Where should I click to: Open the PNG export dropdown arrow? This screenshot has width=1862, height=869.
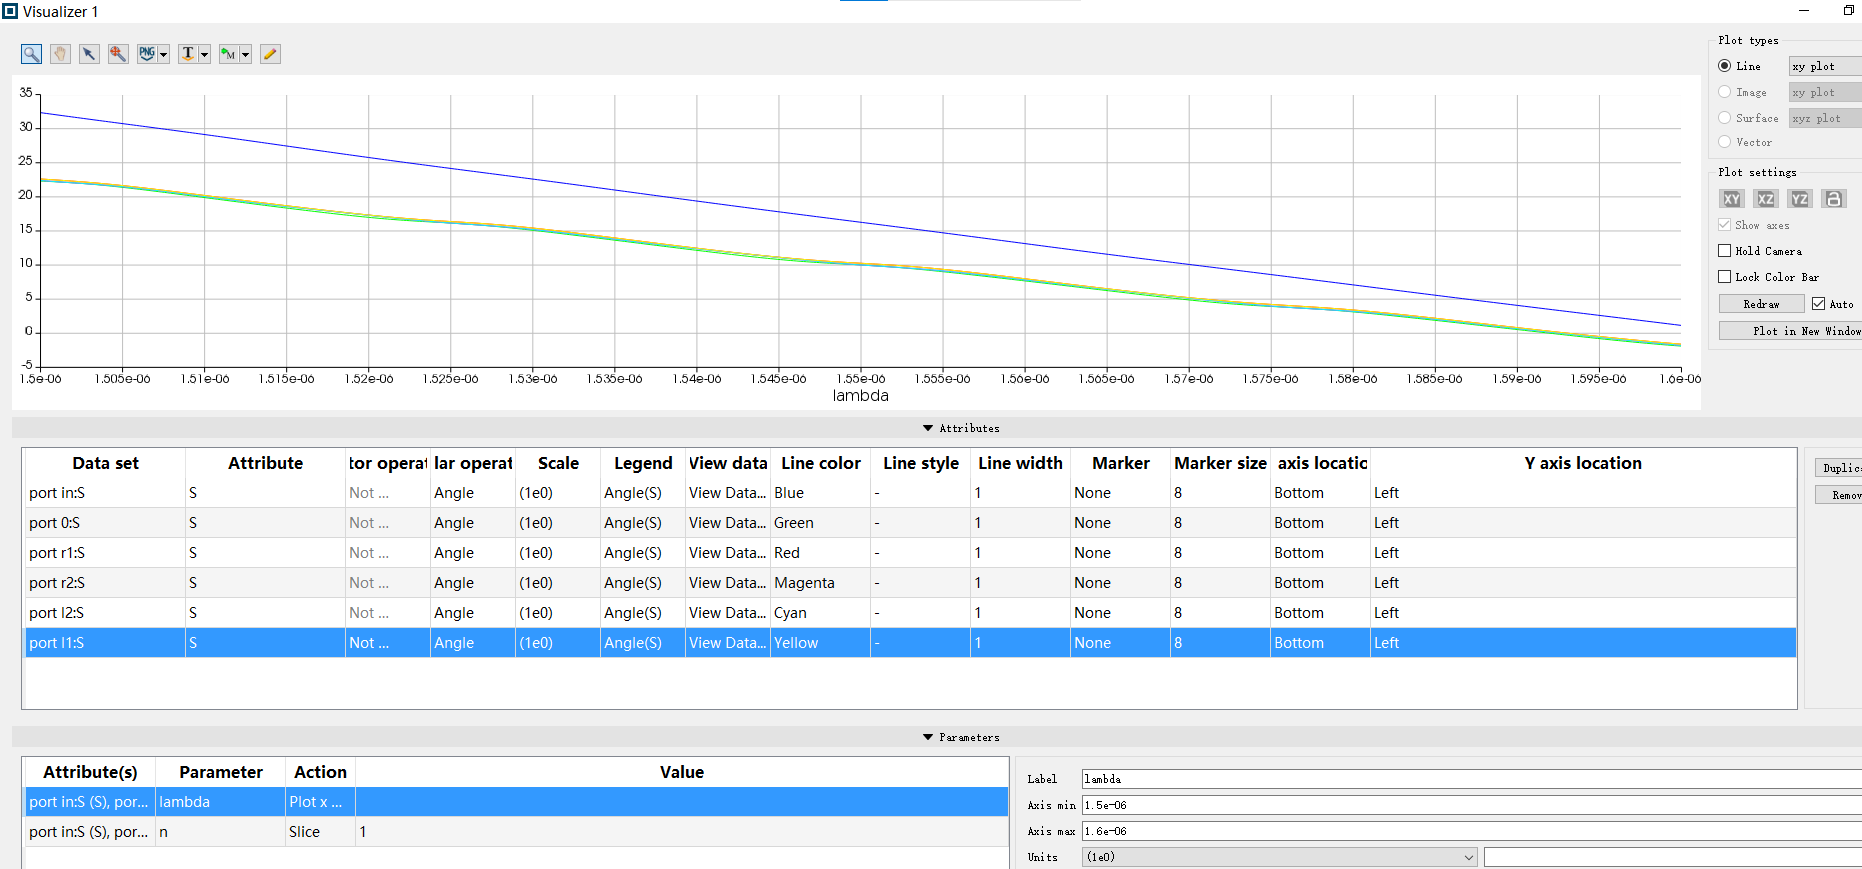coord(163,54)
